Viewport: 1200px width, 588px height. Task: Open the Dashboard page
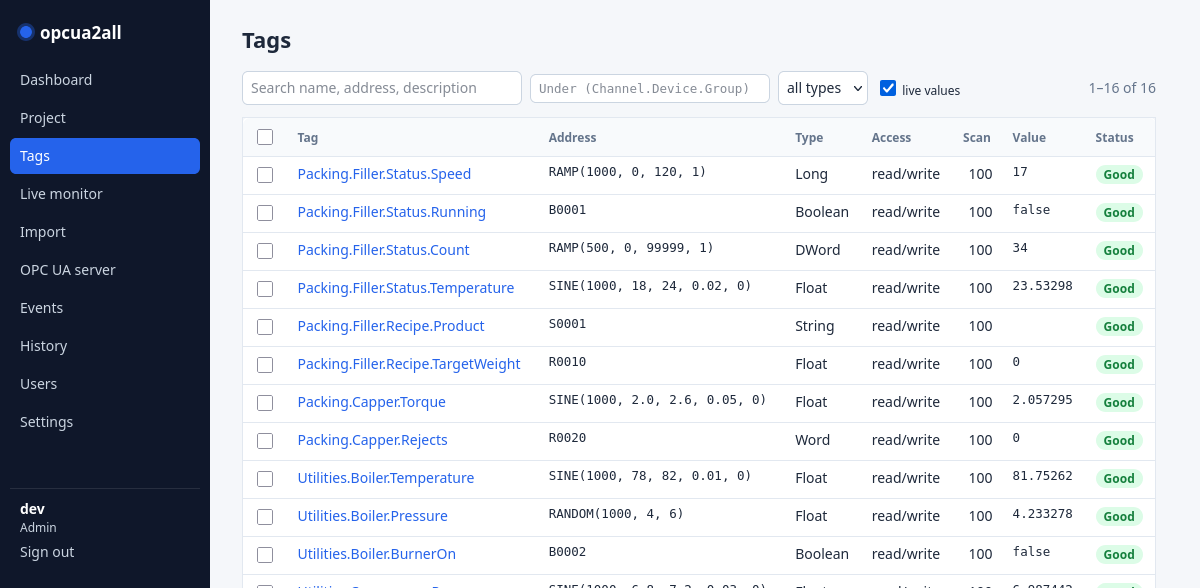pyautogui.click(x=105, y=80)
